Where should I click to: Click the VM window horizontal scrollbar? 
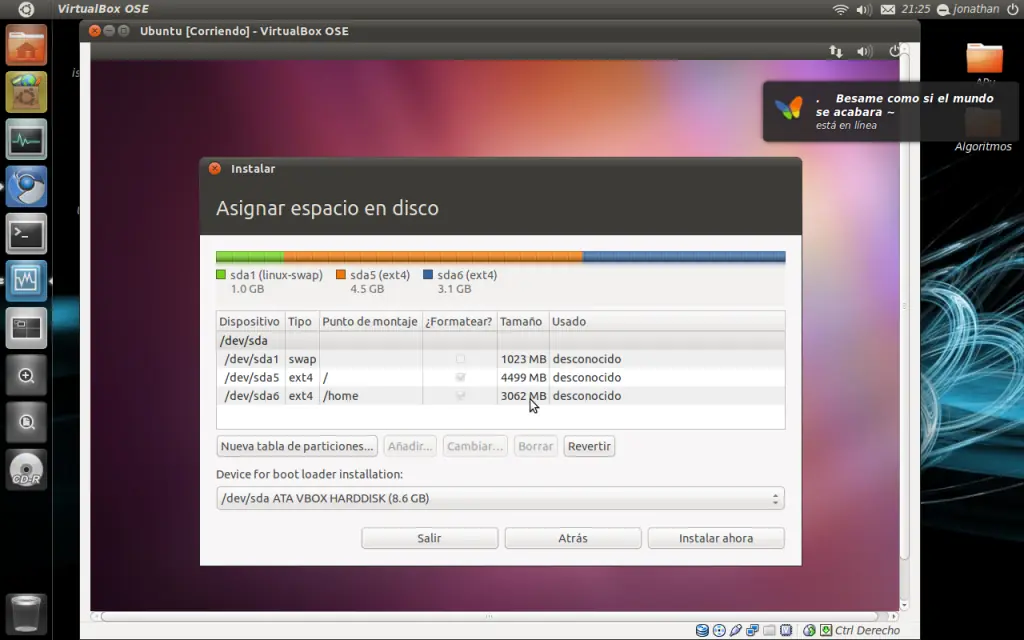490,616
